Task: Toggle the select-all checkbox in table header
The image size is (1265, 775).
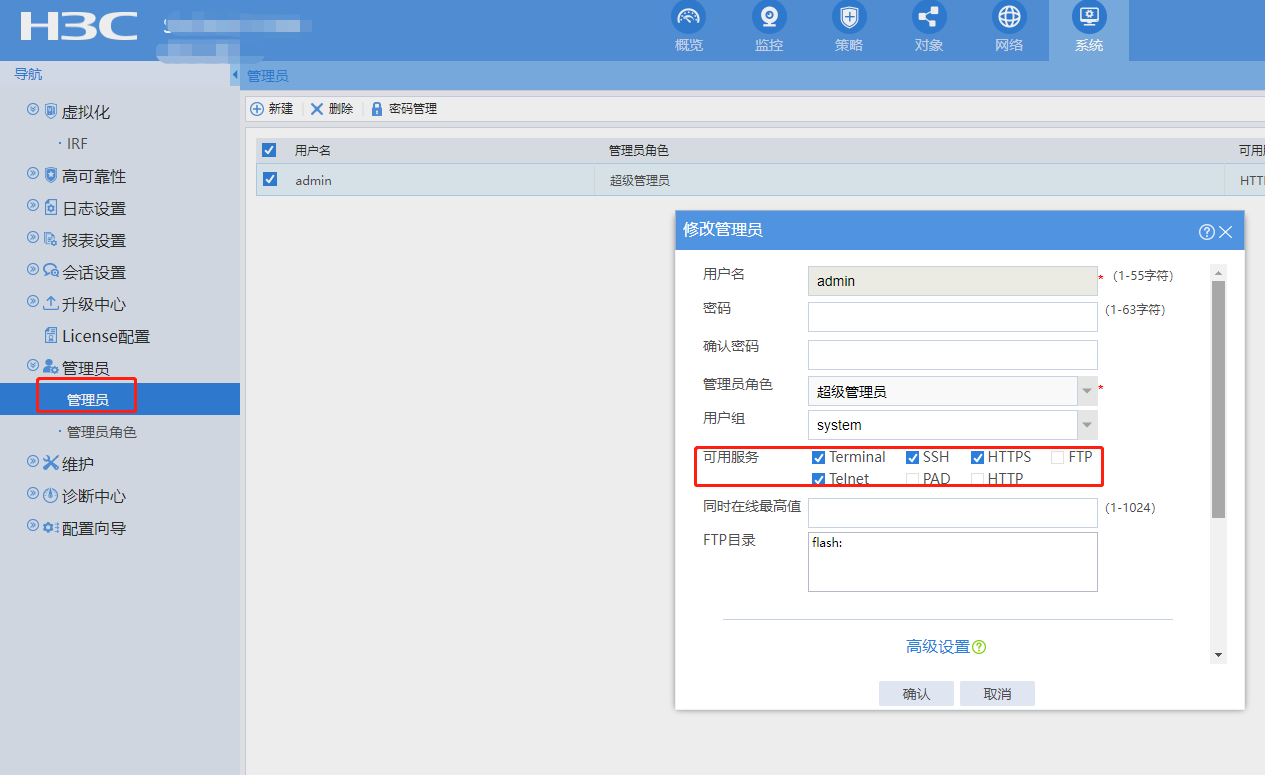Action: tap(269, 150)
